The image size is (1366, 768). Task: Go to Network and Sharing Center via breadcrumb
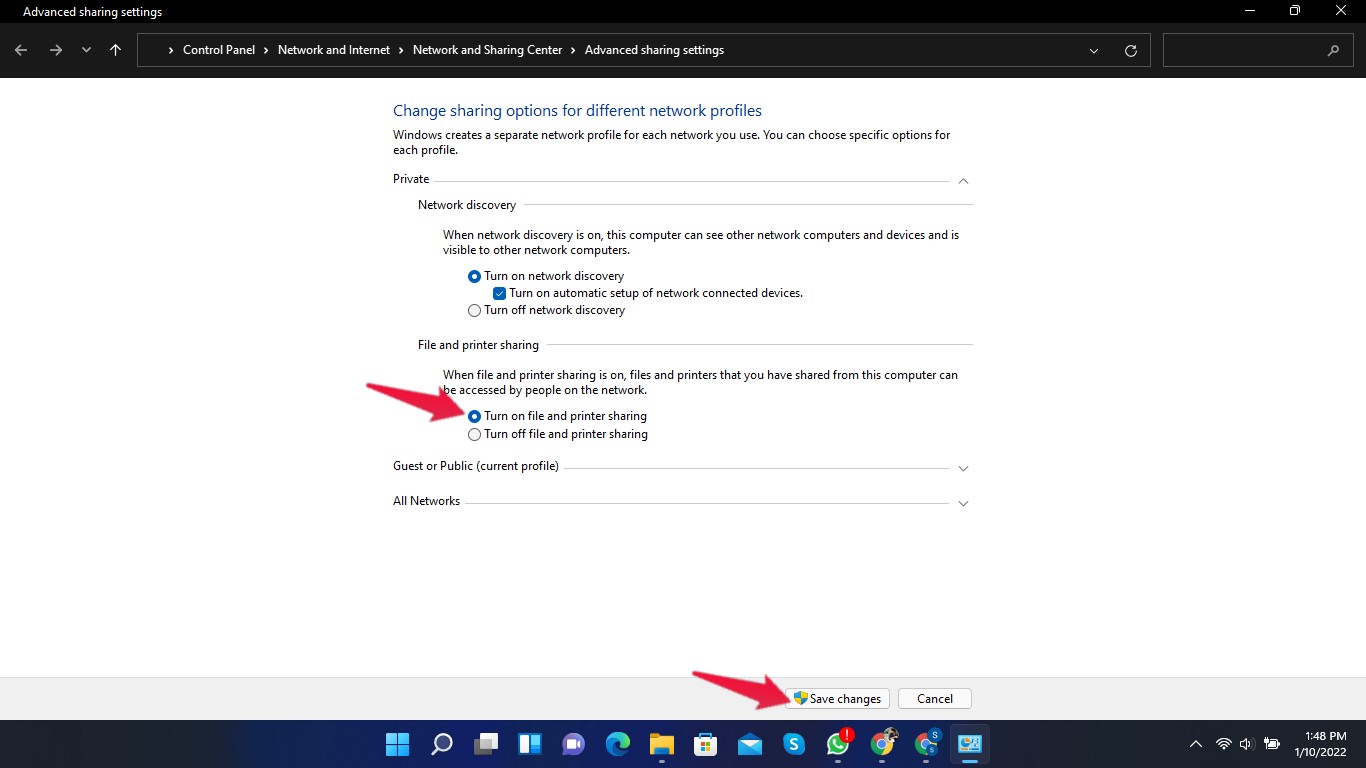tap(487, 49)
